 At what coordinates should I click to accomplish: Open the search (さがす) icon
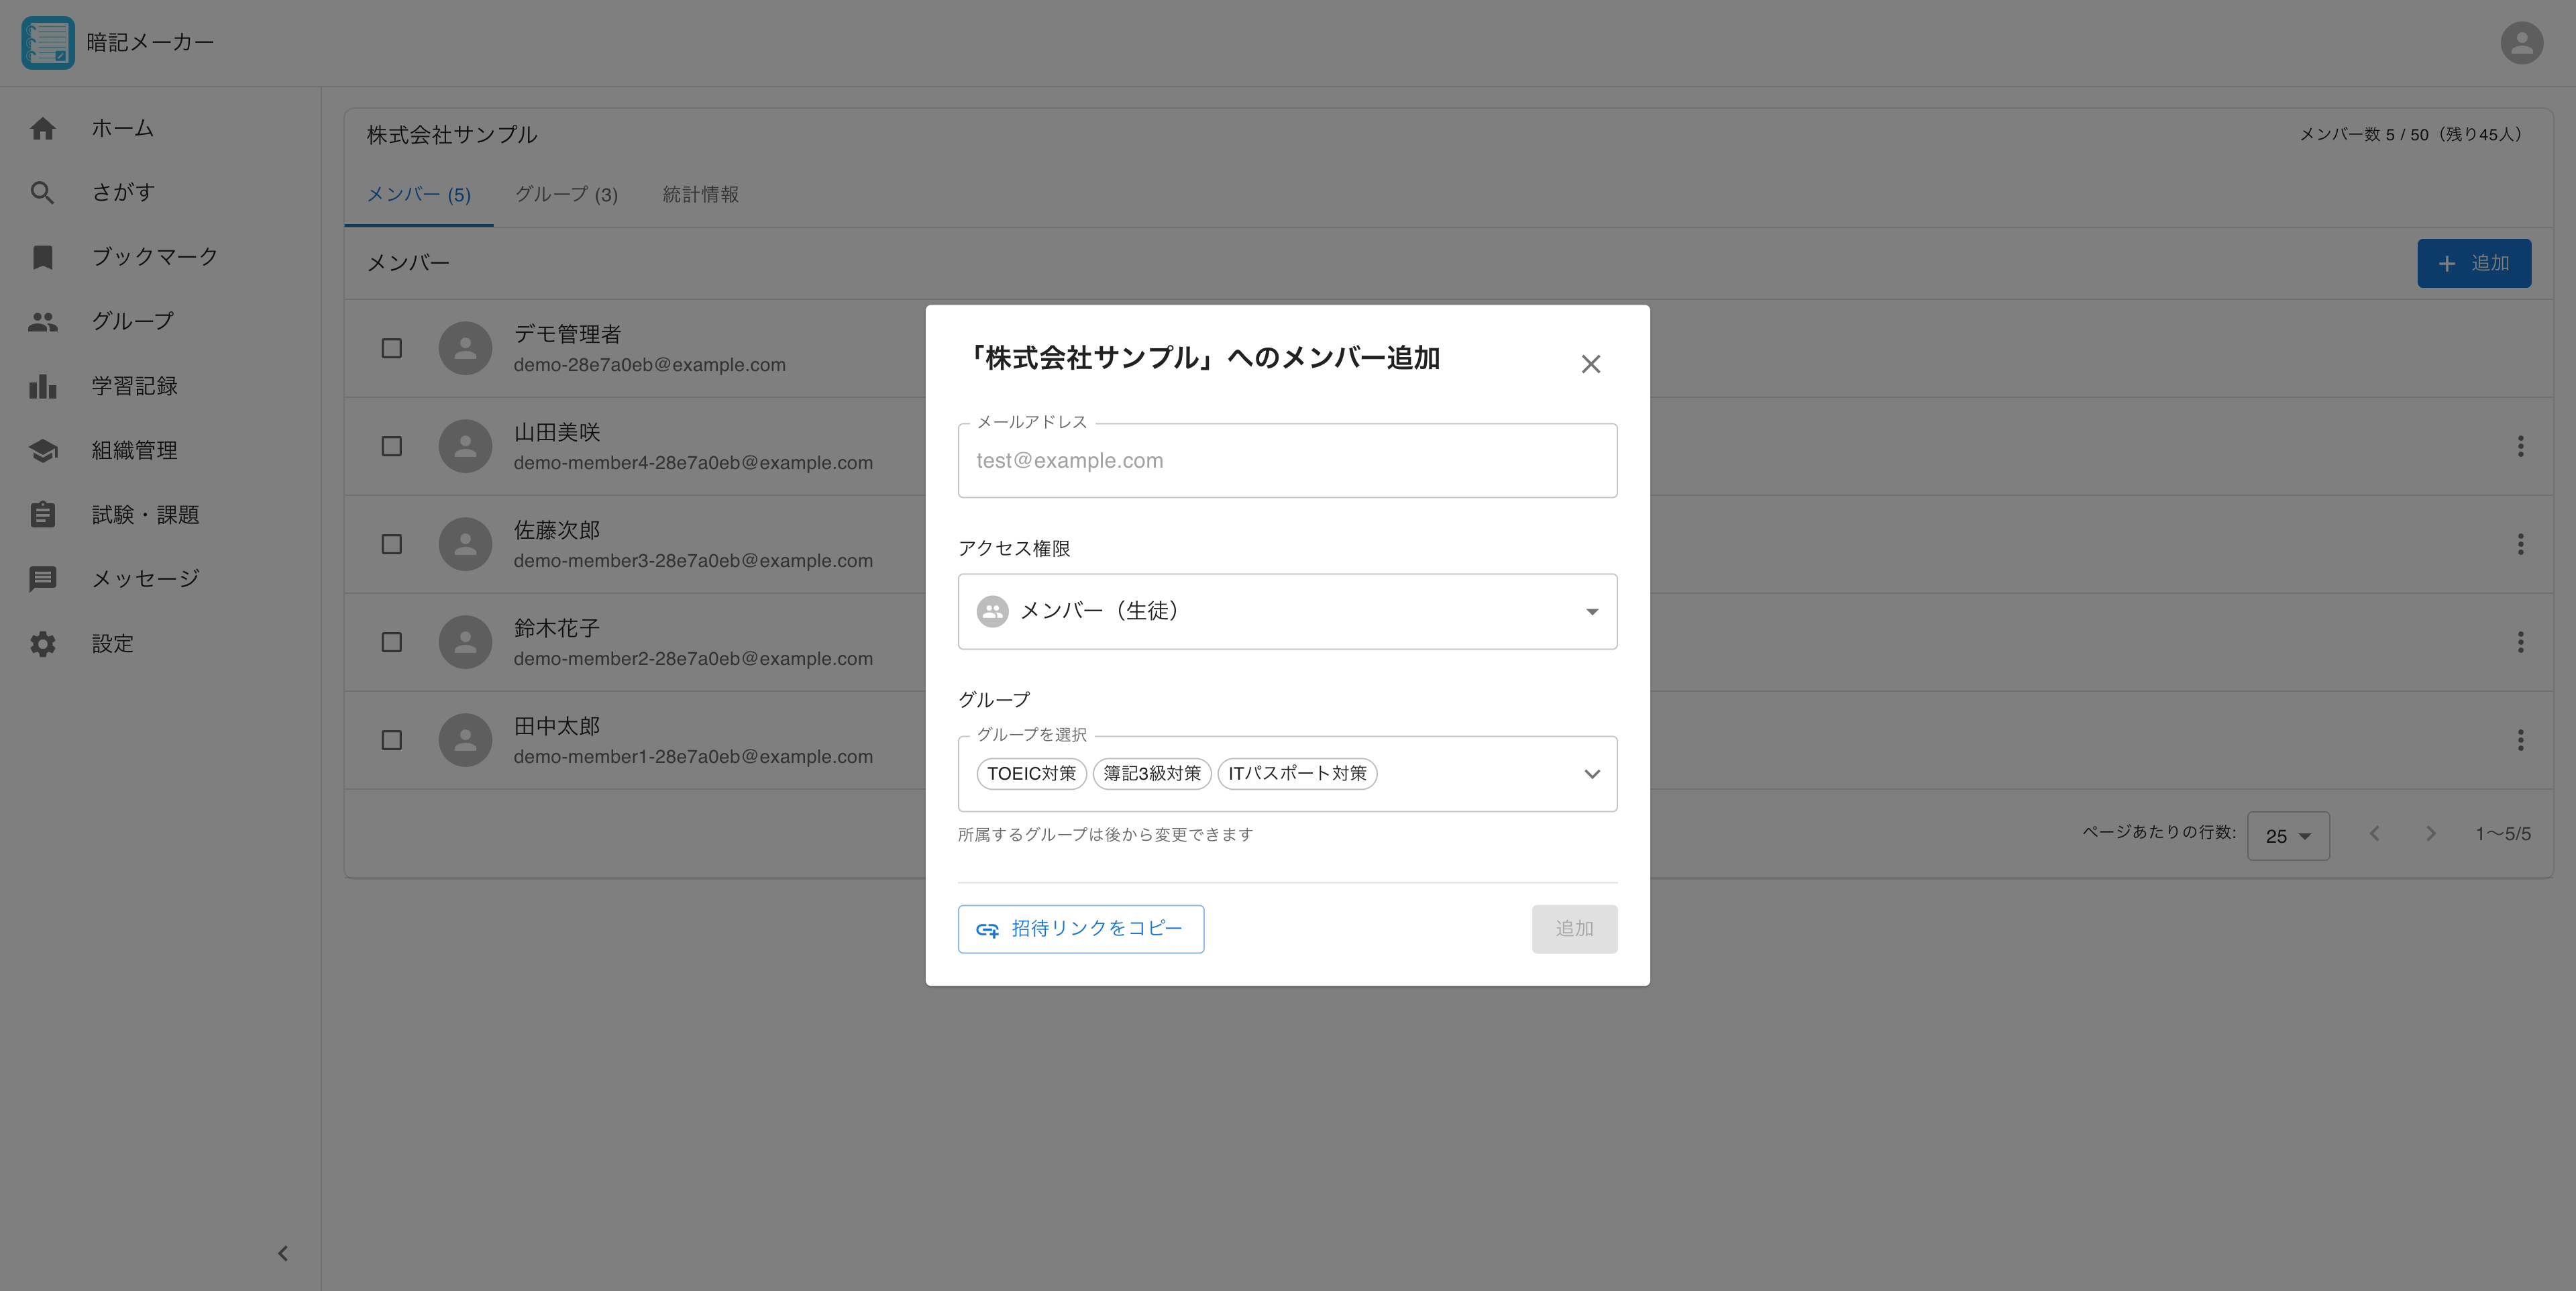pos(42,193)
